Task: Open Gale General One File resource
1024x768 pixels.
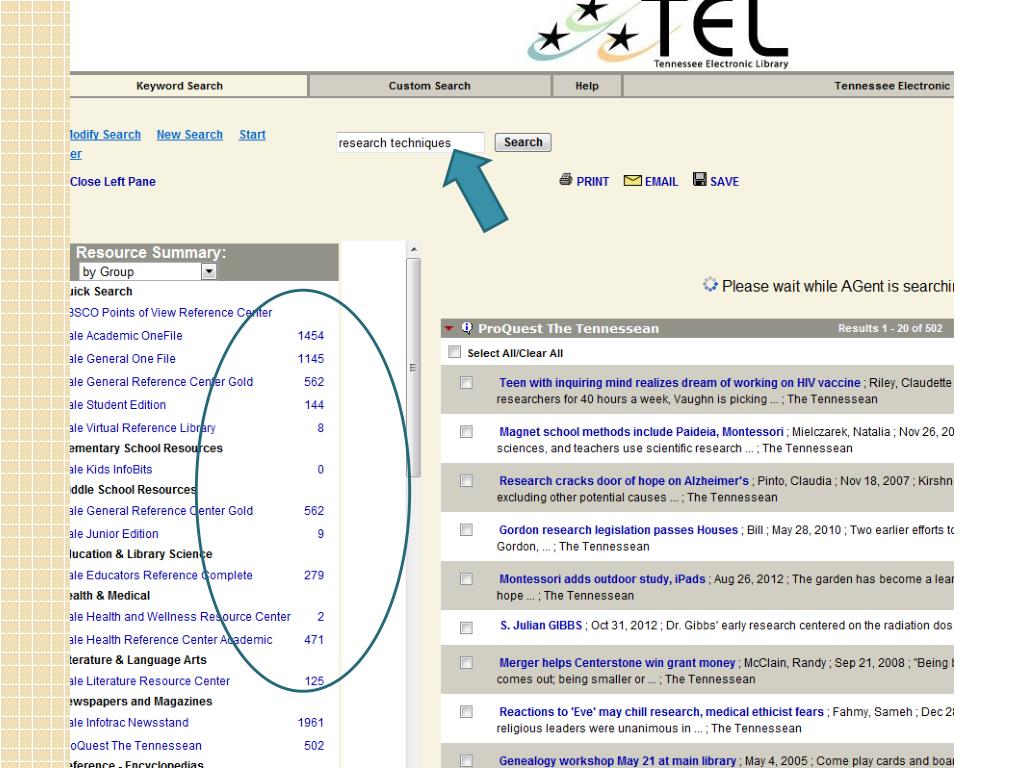Action: tap(123, 359)
